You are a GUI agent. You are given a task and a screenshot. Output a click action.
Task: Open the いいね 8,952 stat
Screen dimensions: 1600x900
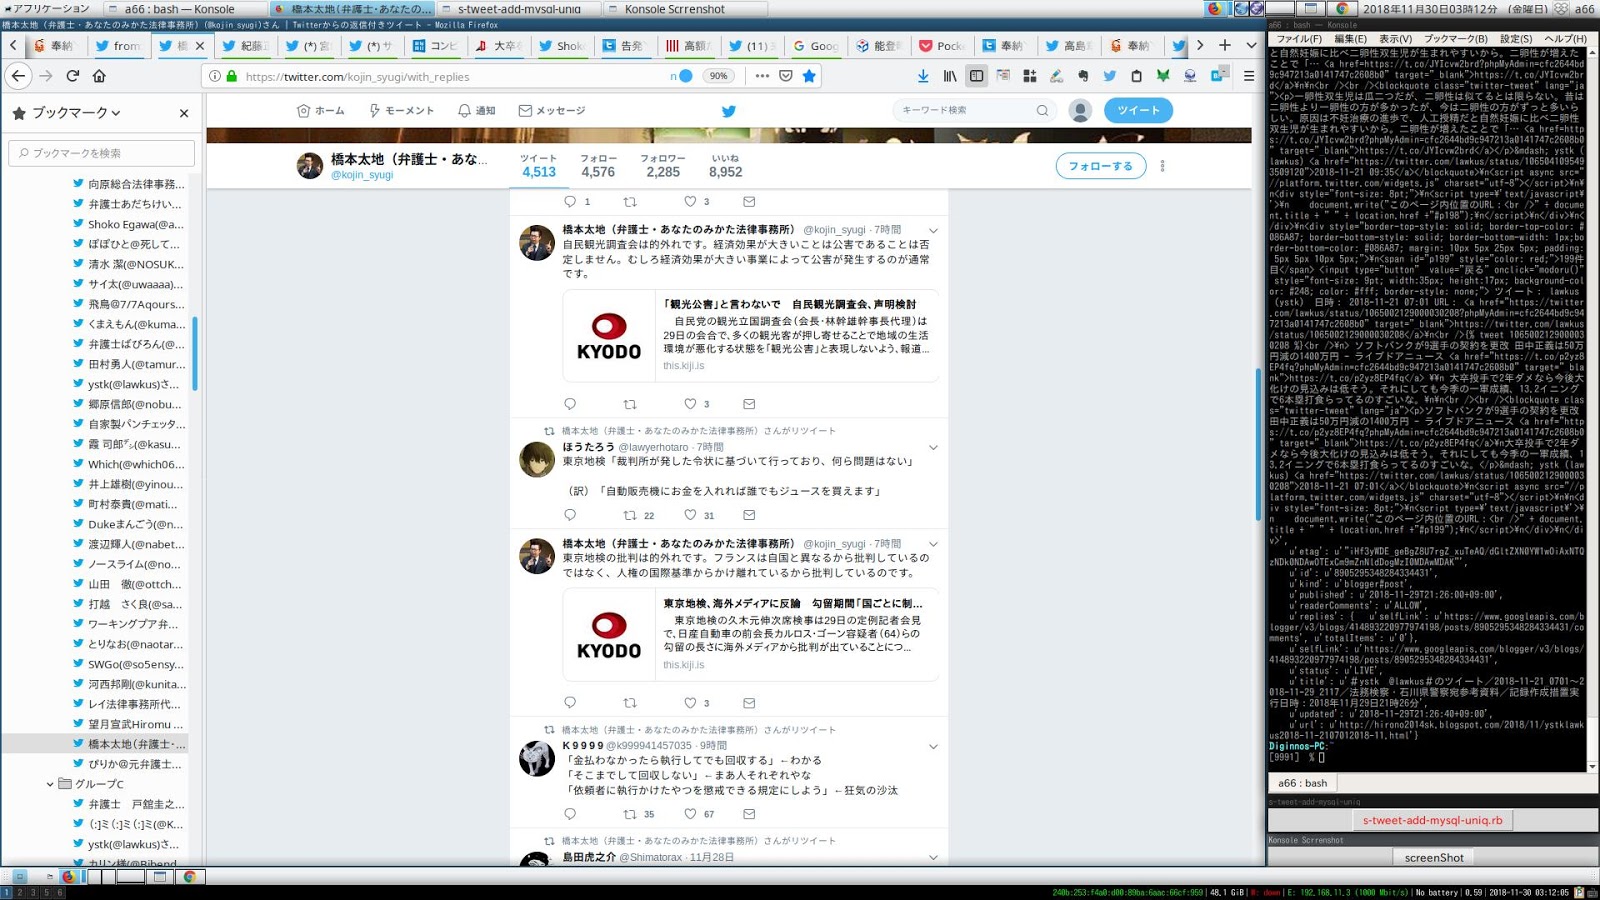pos(726,166)
